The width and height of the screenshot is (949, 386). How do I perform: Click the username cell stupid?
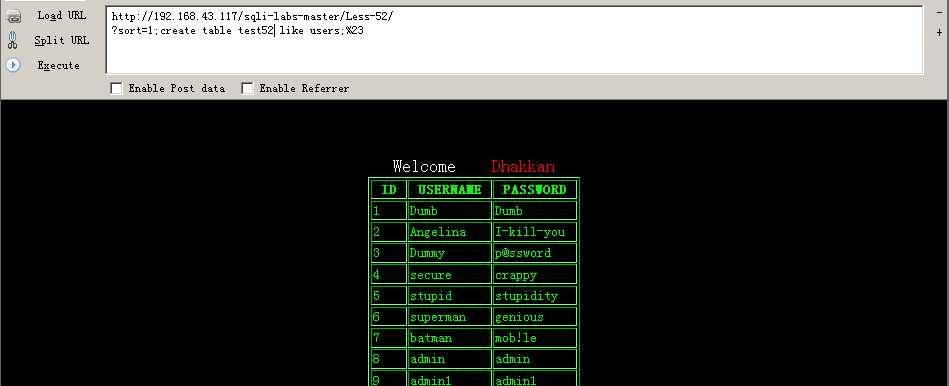tap(450, 296)
